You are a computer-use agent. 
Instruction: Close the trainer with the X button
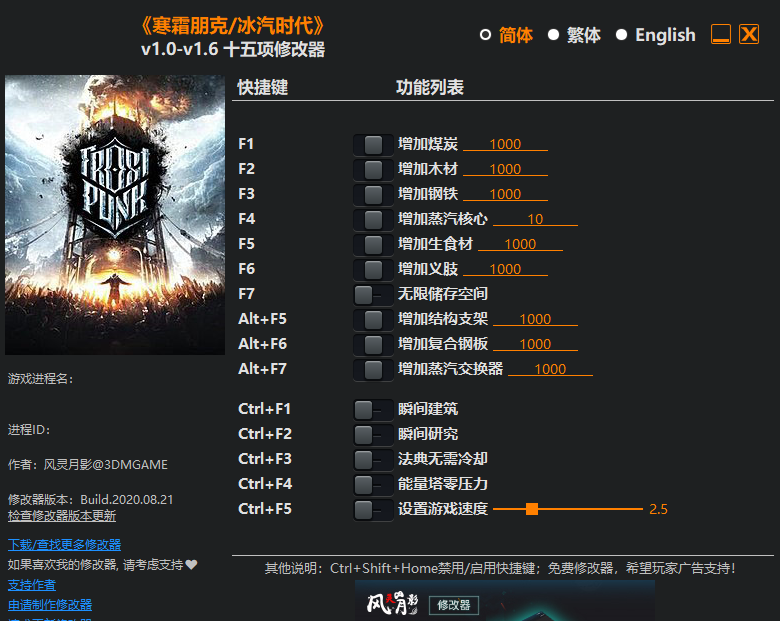coord(749,34)
